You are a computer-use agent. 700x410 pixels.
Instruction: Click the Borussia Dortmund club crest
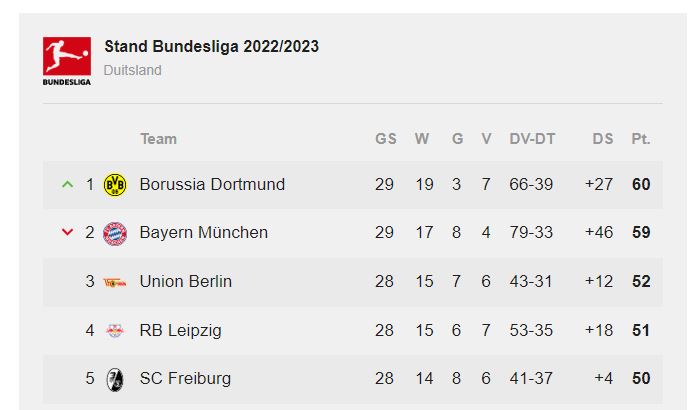(115, 185)
